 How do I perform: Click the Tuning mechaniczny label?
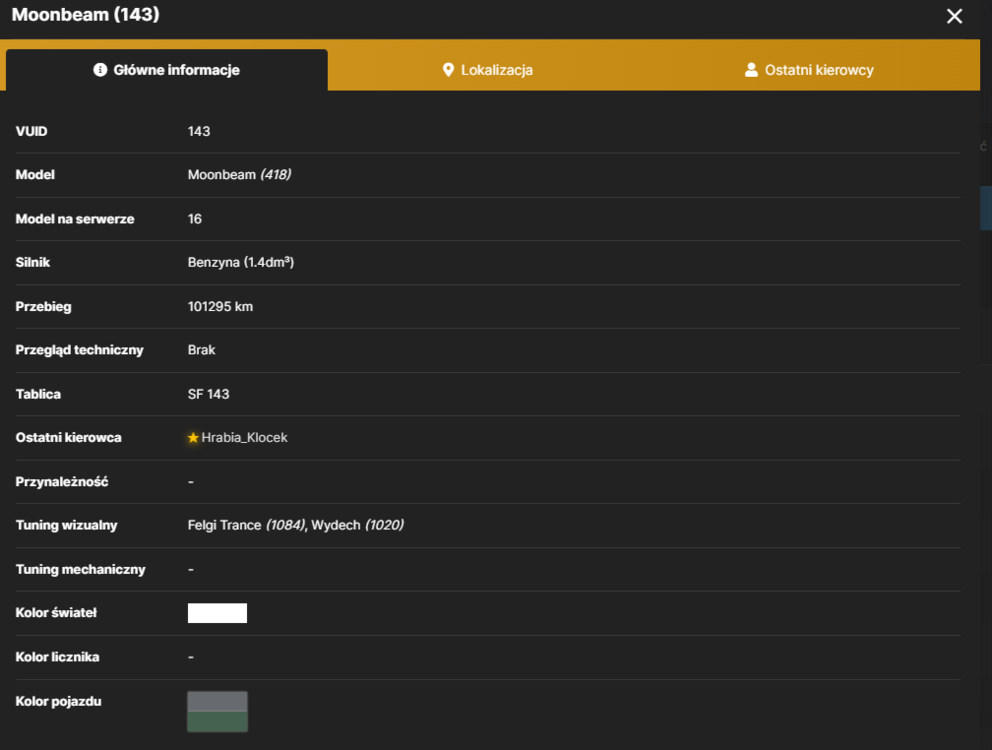(x=80, y=569)
